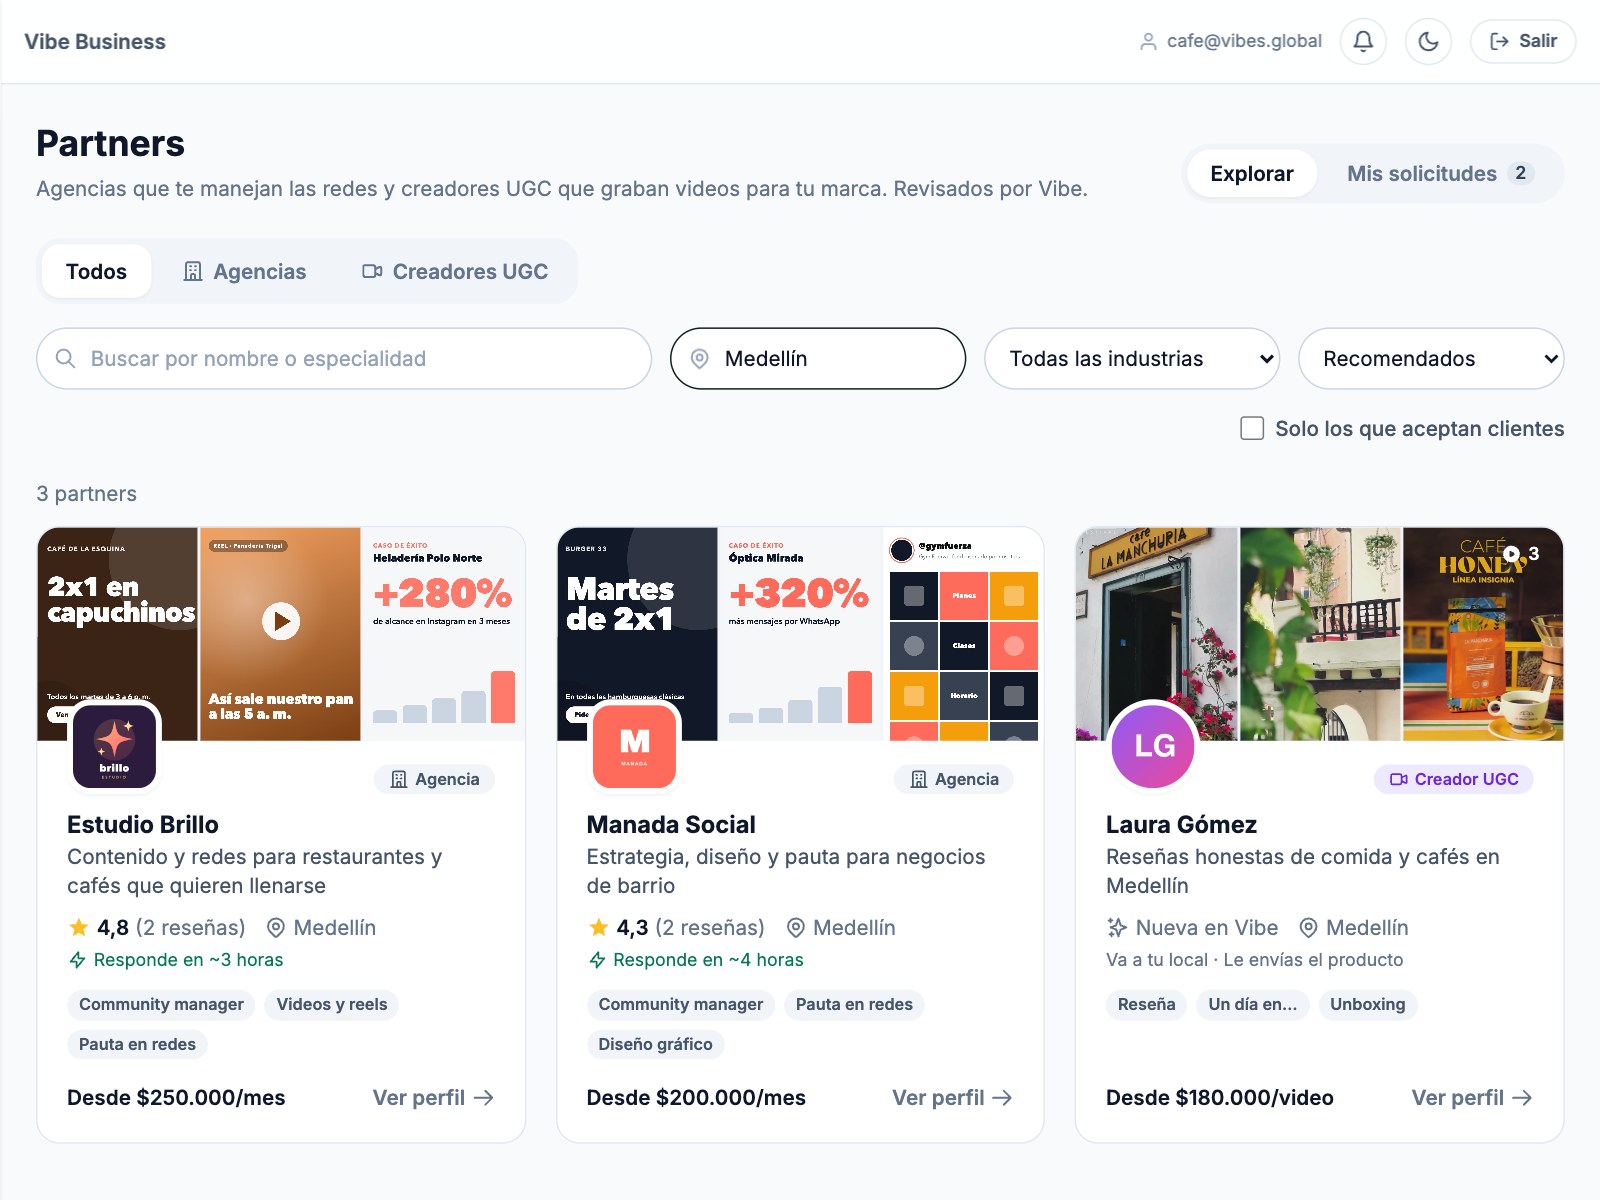The width and height of the screenshot is (1600, 1200).
Task: Click the star rating icon on Manada Social
Action: [x=598, y=927]
